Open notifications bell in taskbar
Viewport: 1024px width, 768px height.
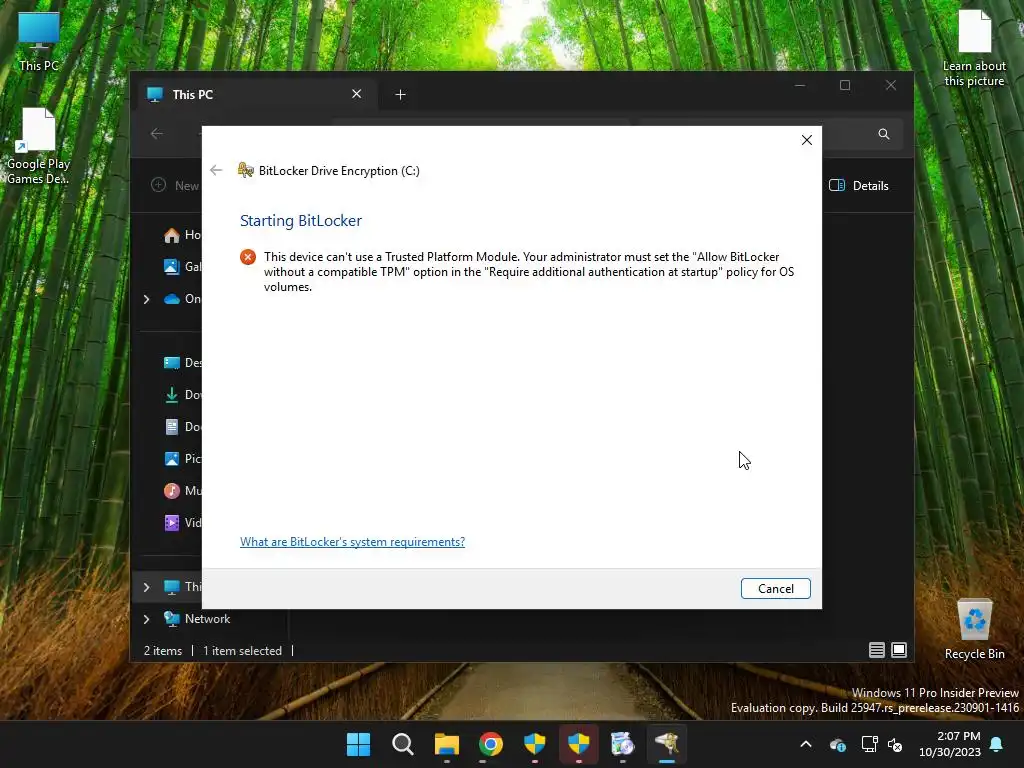click(x=997, y=744)
